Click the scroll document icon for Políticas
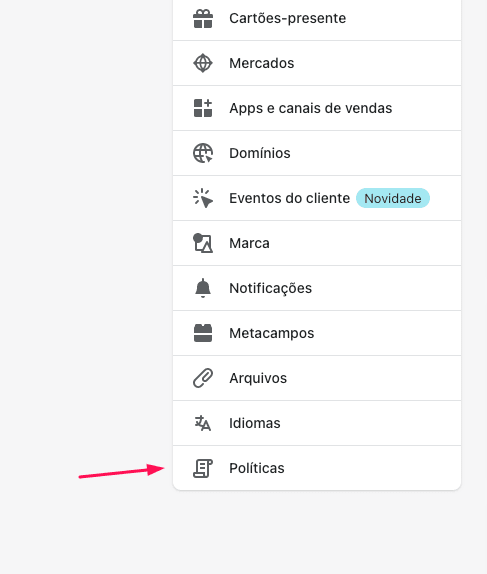Screen dimensions: 487x574 pos(203,468)
